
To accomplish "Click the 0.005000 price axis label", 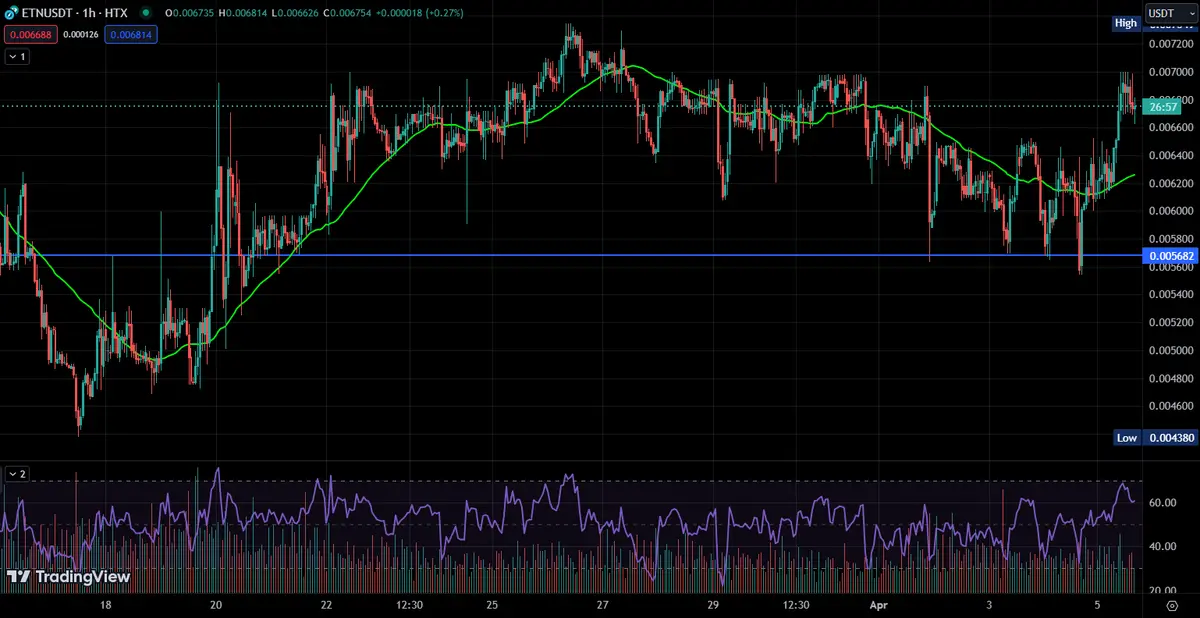I will 1170,351.
